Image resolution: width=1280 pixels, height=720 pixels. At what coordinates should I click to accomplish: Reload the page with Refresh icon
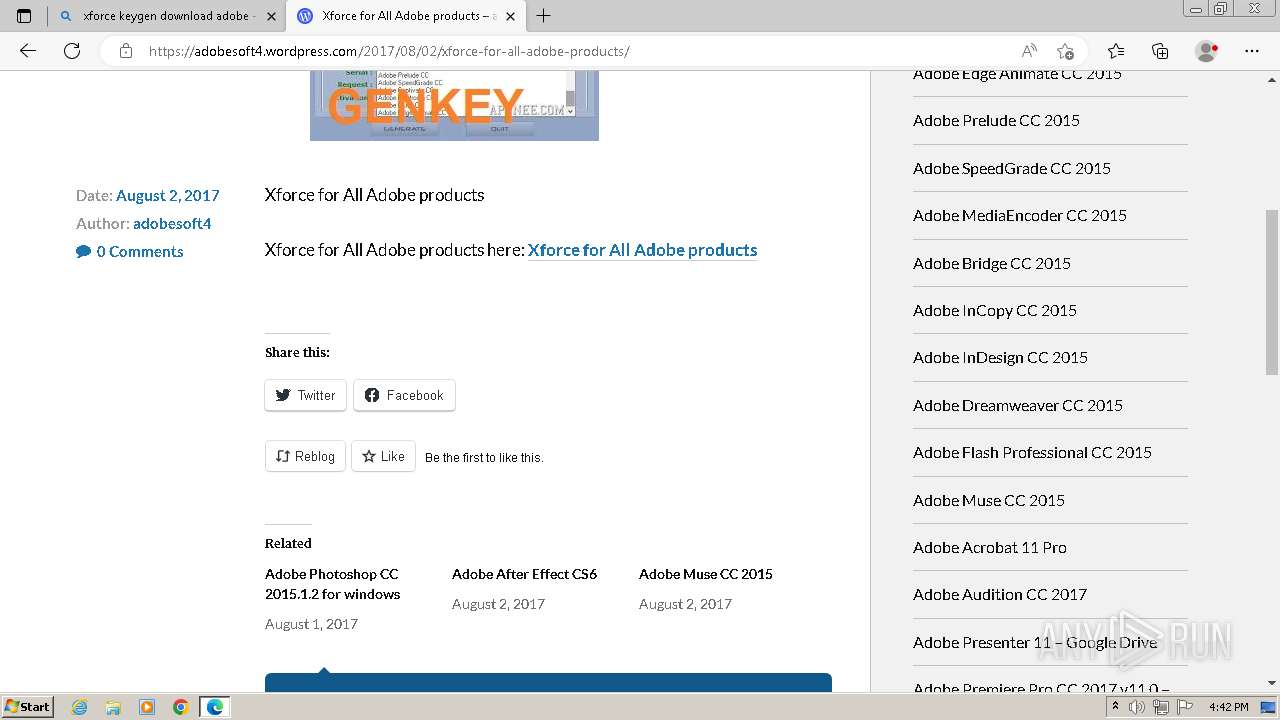coord(72,51)
